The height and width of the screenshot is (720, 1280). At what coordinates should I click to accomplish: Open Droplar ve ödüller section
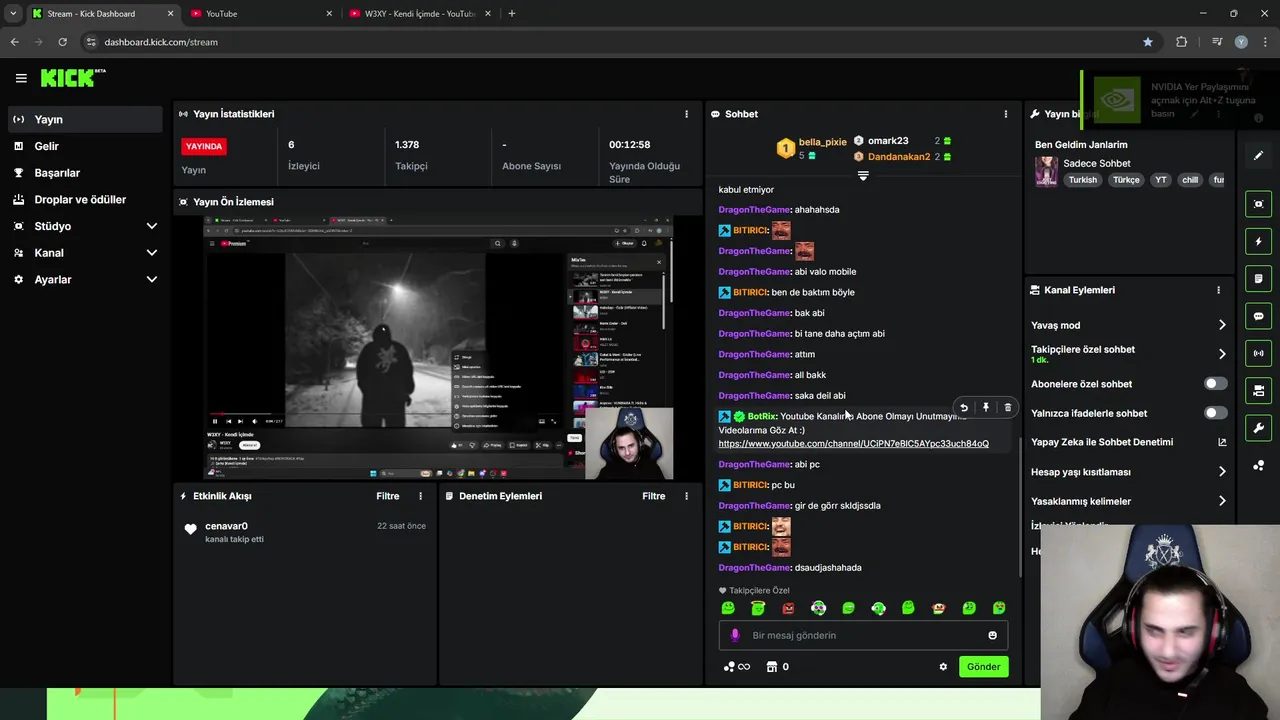click(x=83, y=199)
